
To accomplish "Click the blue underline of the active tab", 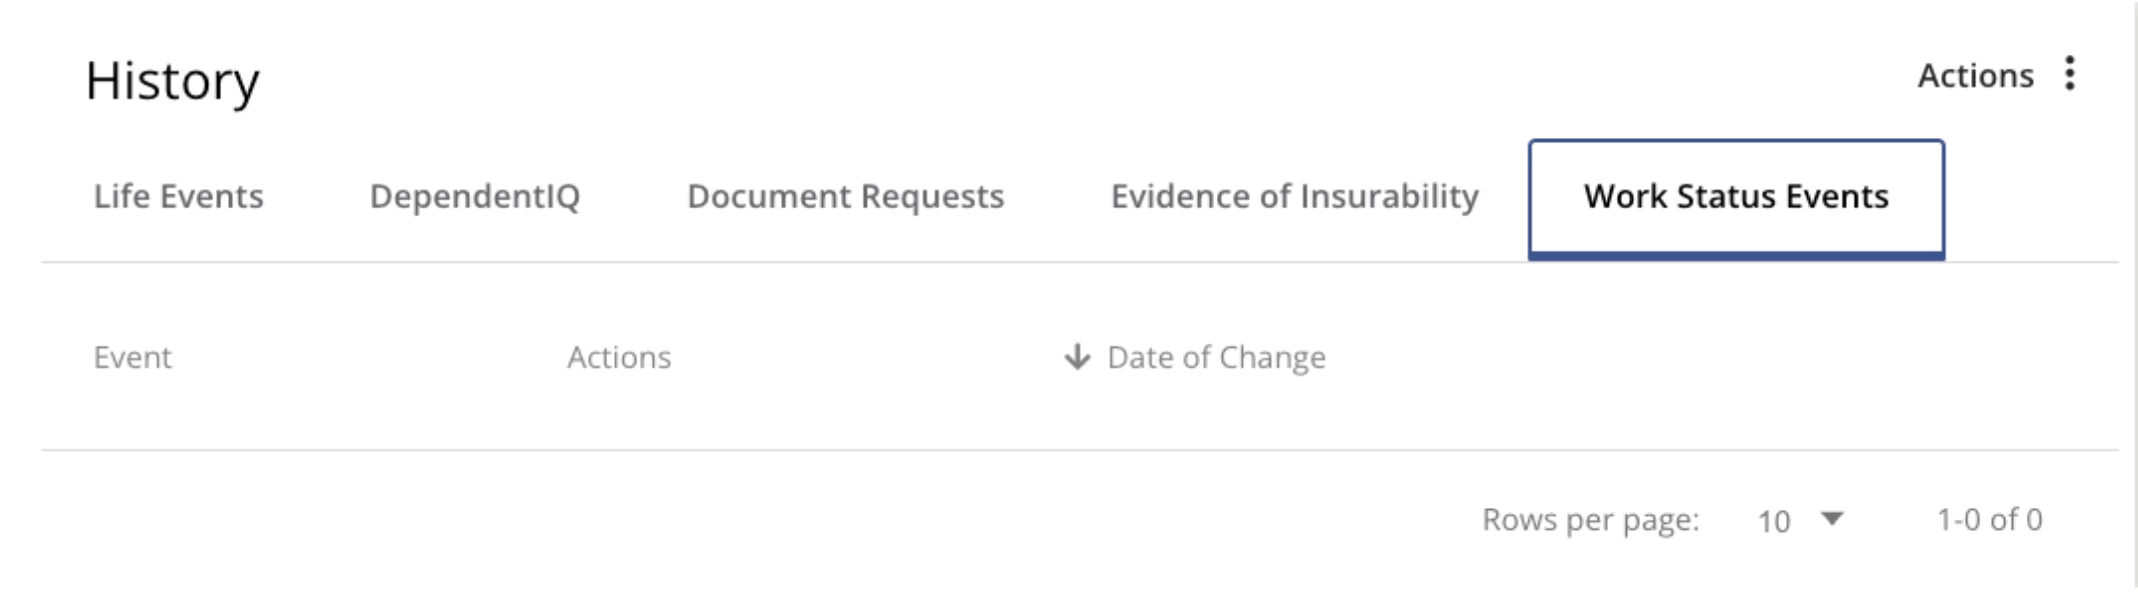I will point(1736,255).
